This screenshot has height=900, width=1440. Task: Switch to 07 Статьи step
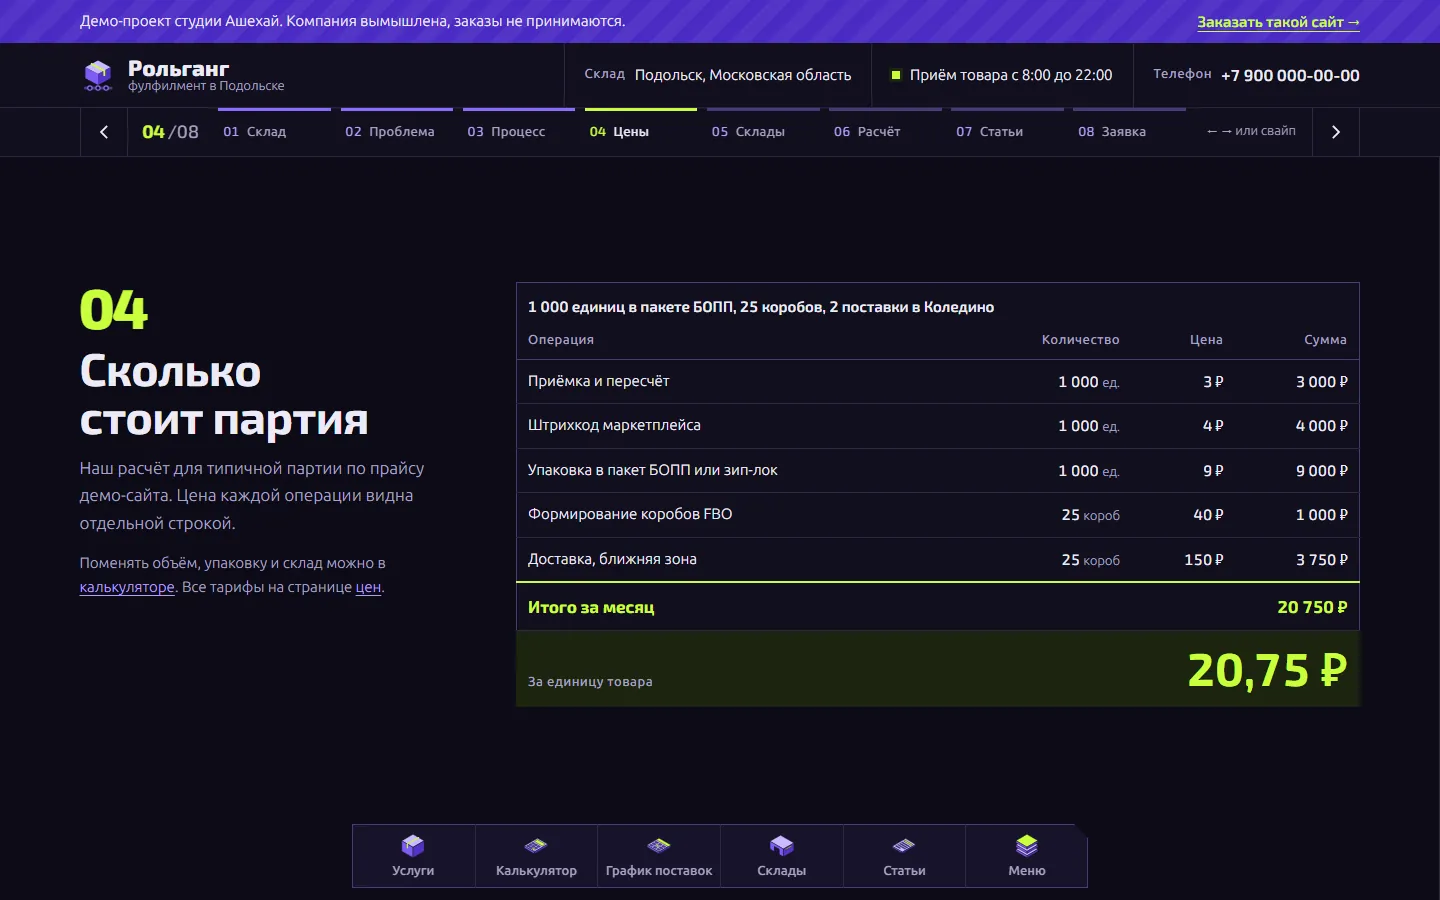1007,131
